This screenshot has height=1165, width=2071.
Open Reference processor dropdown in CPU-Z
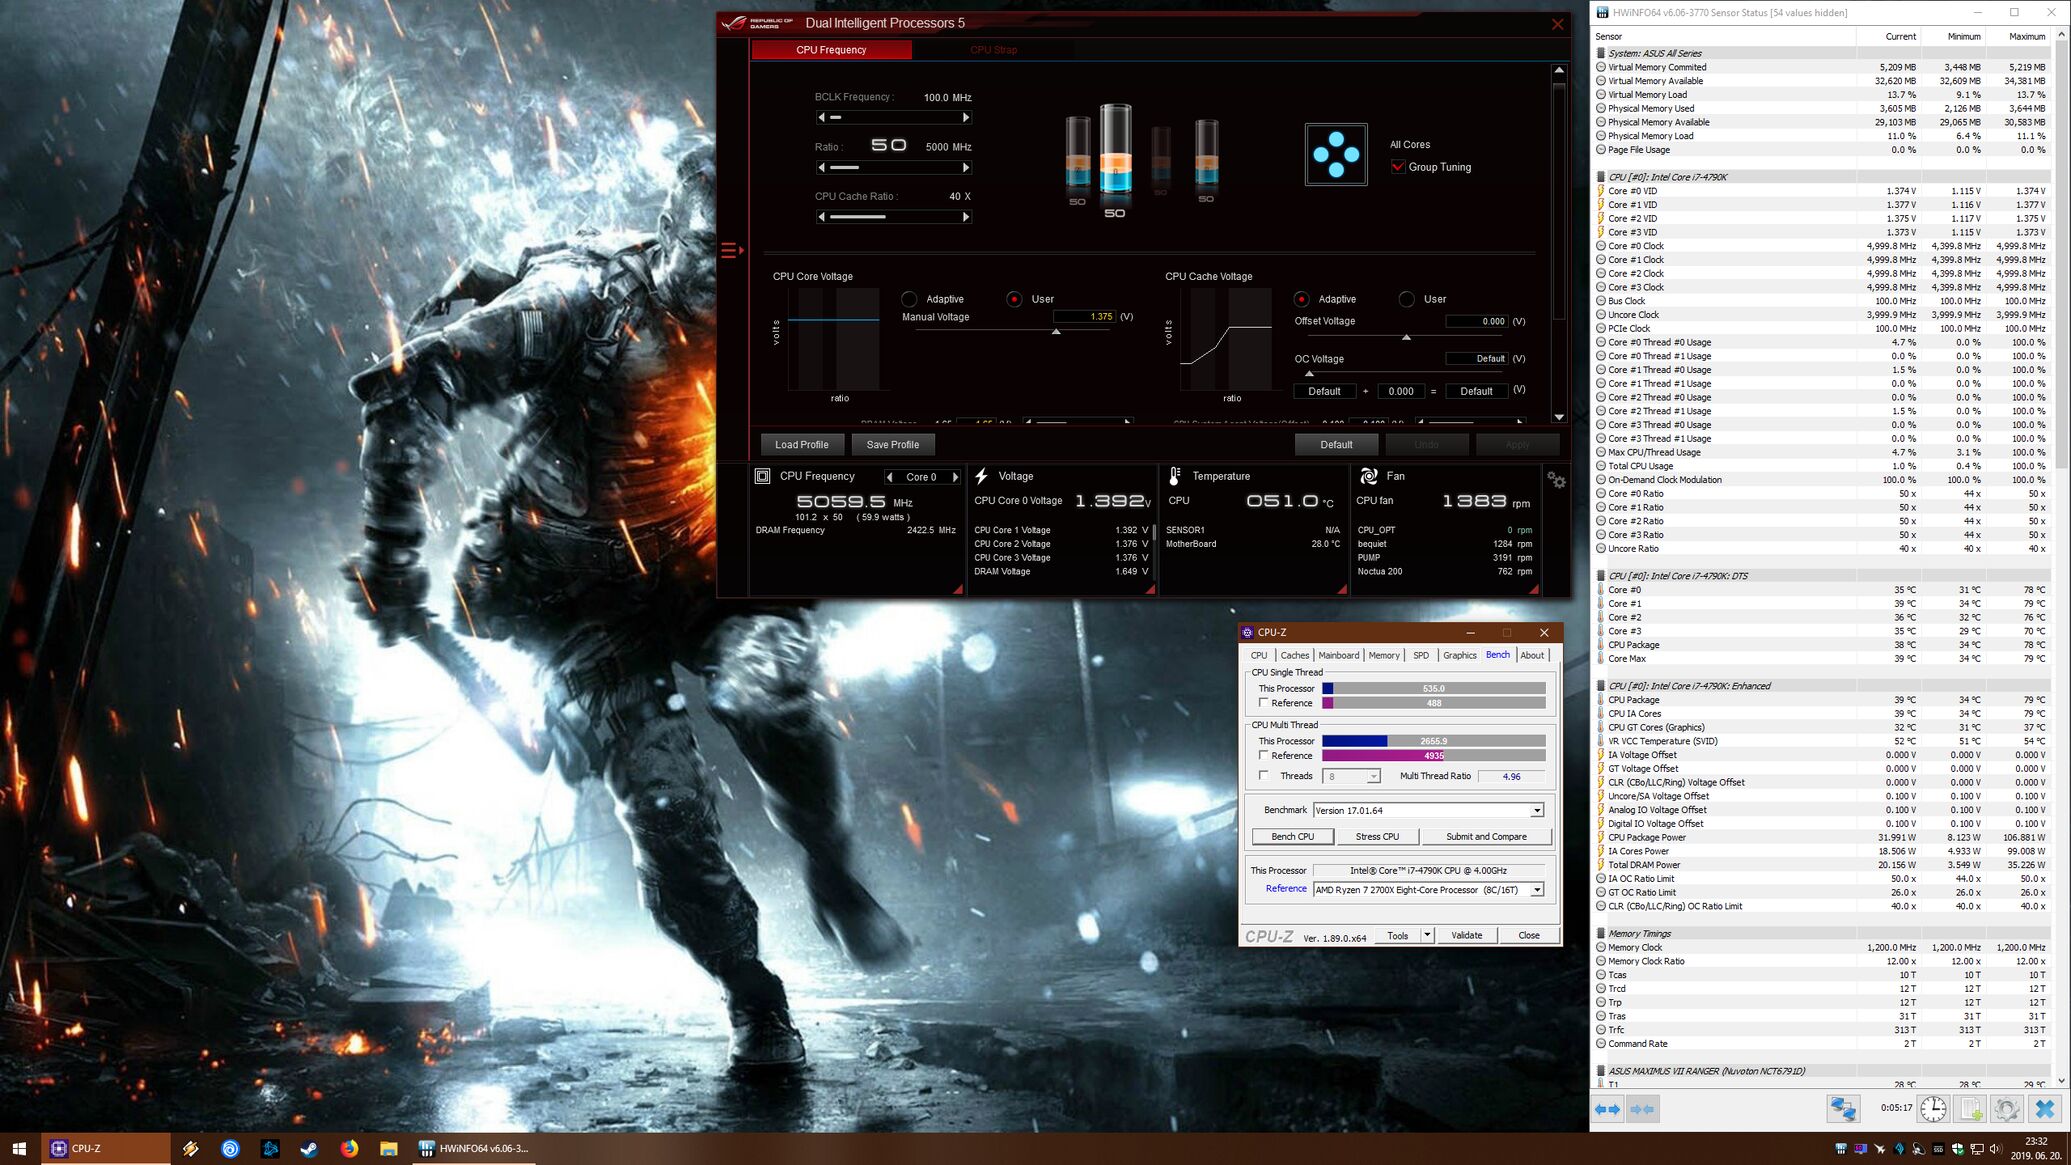pos(1537,890)
